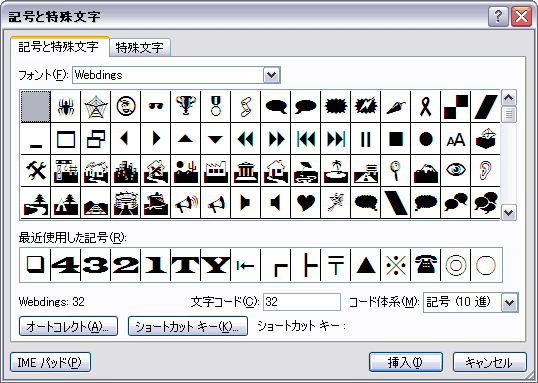The height and width of the screenshot is (383, 538).
Task: Select the checkerboard squares symbol
Action: (456, 106)
